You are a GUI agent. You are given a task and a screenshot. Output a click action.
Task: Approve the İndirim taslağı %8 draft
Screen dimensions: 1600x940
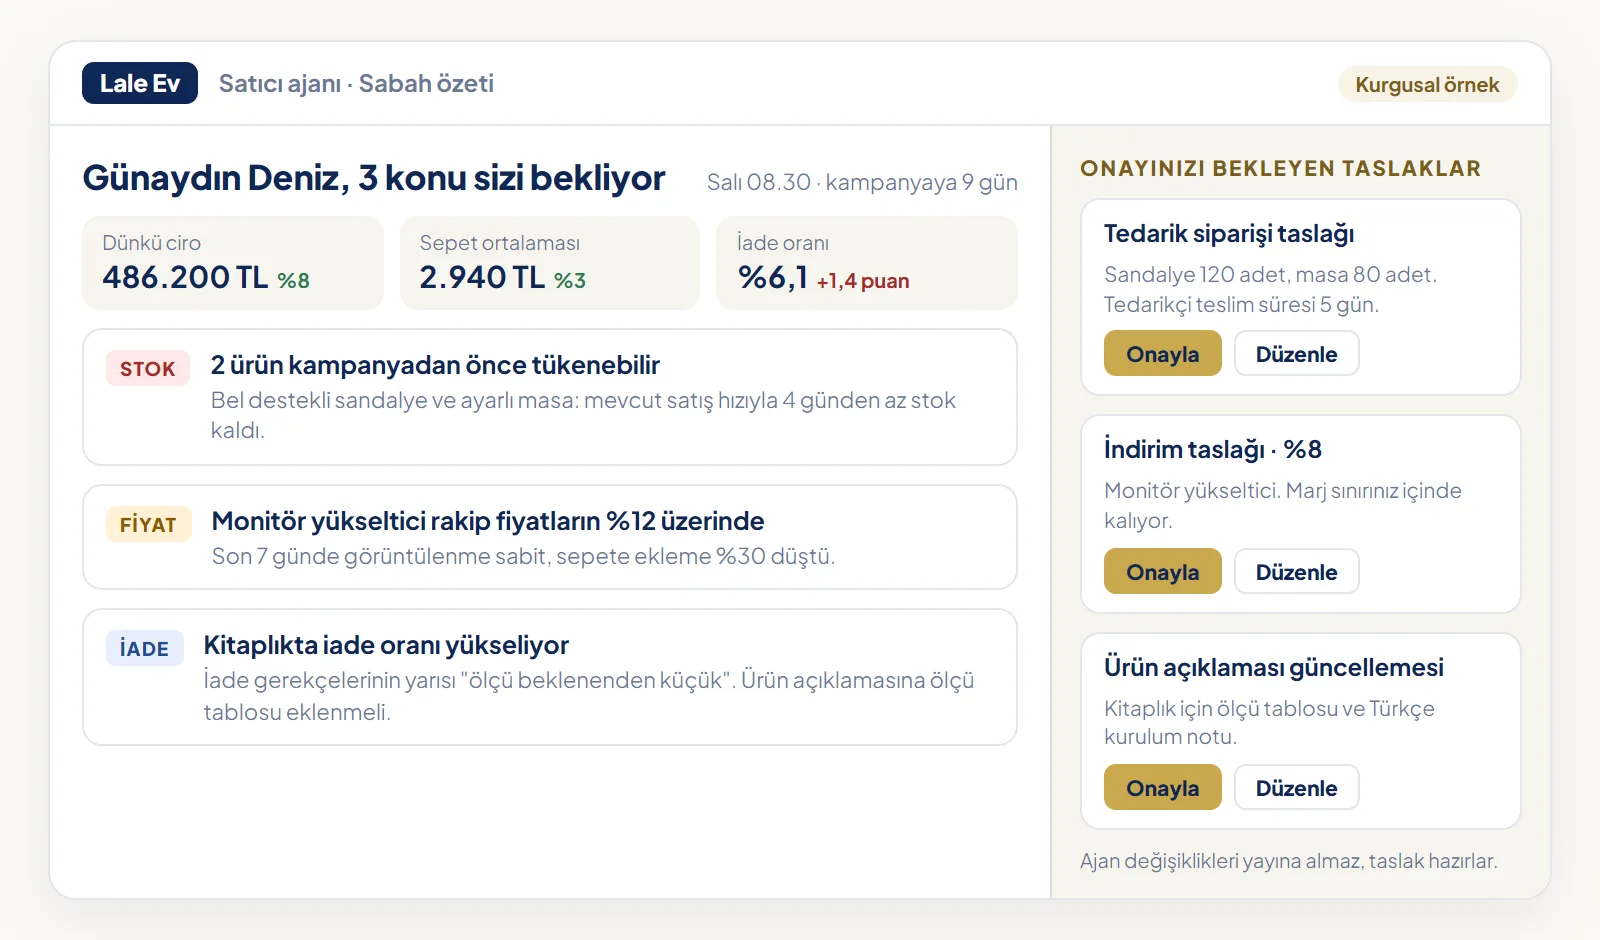pyautogui.click(x=1162, y=571)
